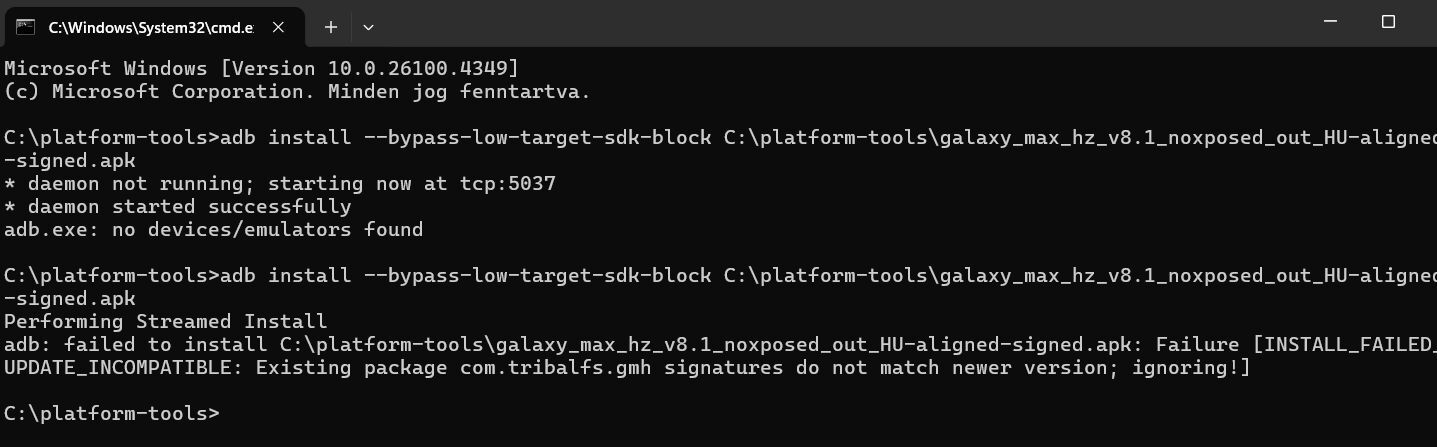Click the Microsoft Windows version line
This screenshot has width=1437, height=447.
(262, 69)
